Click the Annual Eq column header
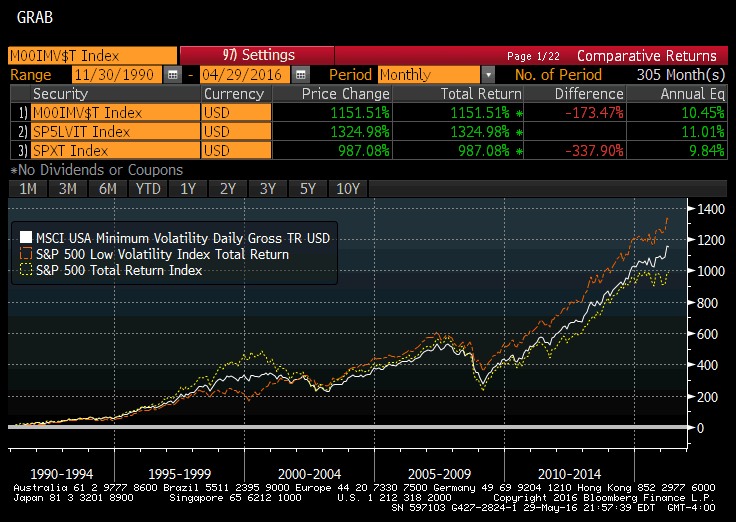The height and width of the screenshot is (522, 736). (677, 94)
